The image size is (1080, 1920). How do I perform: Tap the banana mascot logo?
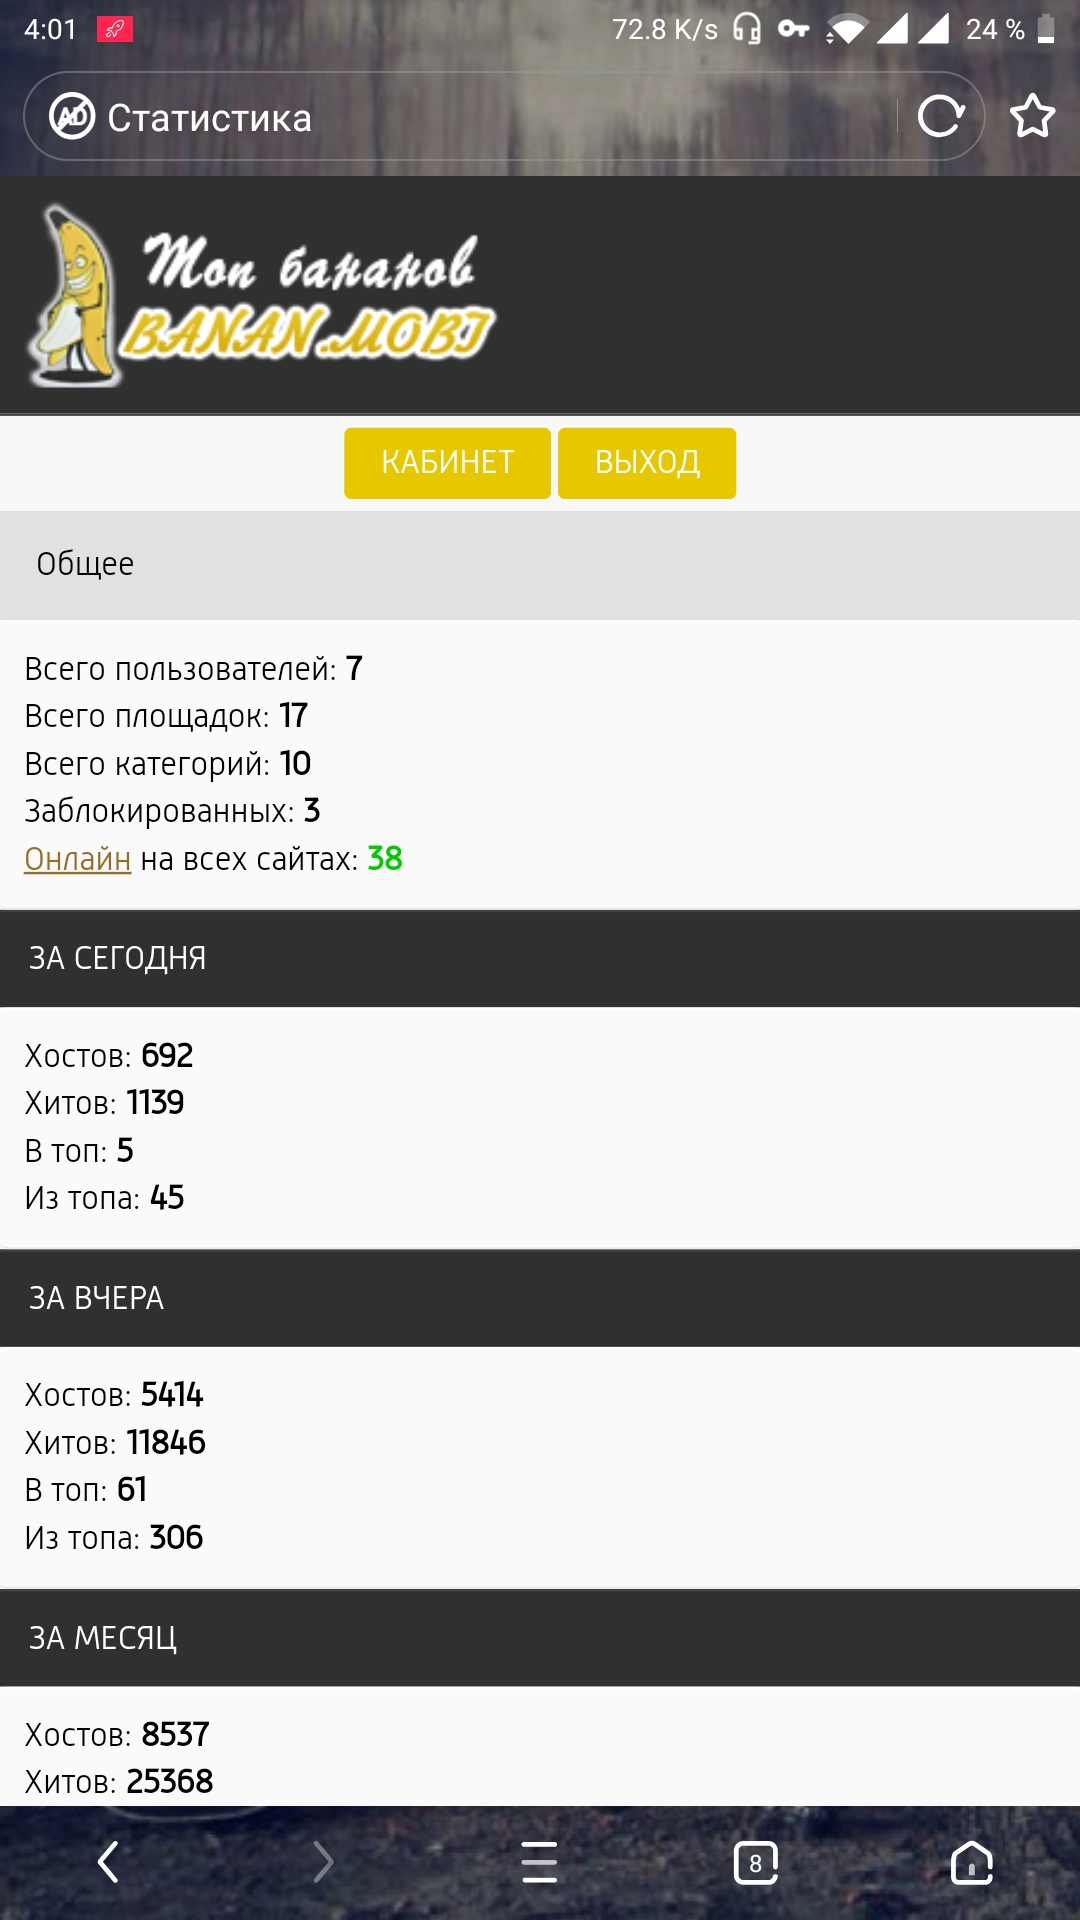click(x=73, y=296)
